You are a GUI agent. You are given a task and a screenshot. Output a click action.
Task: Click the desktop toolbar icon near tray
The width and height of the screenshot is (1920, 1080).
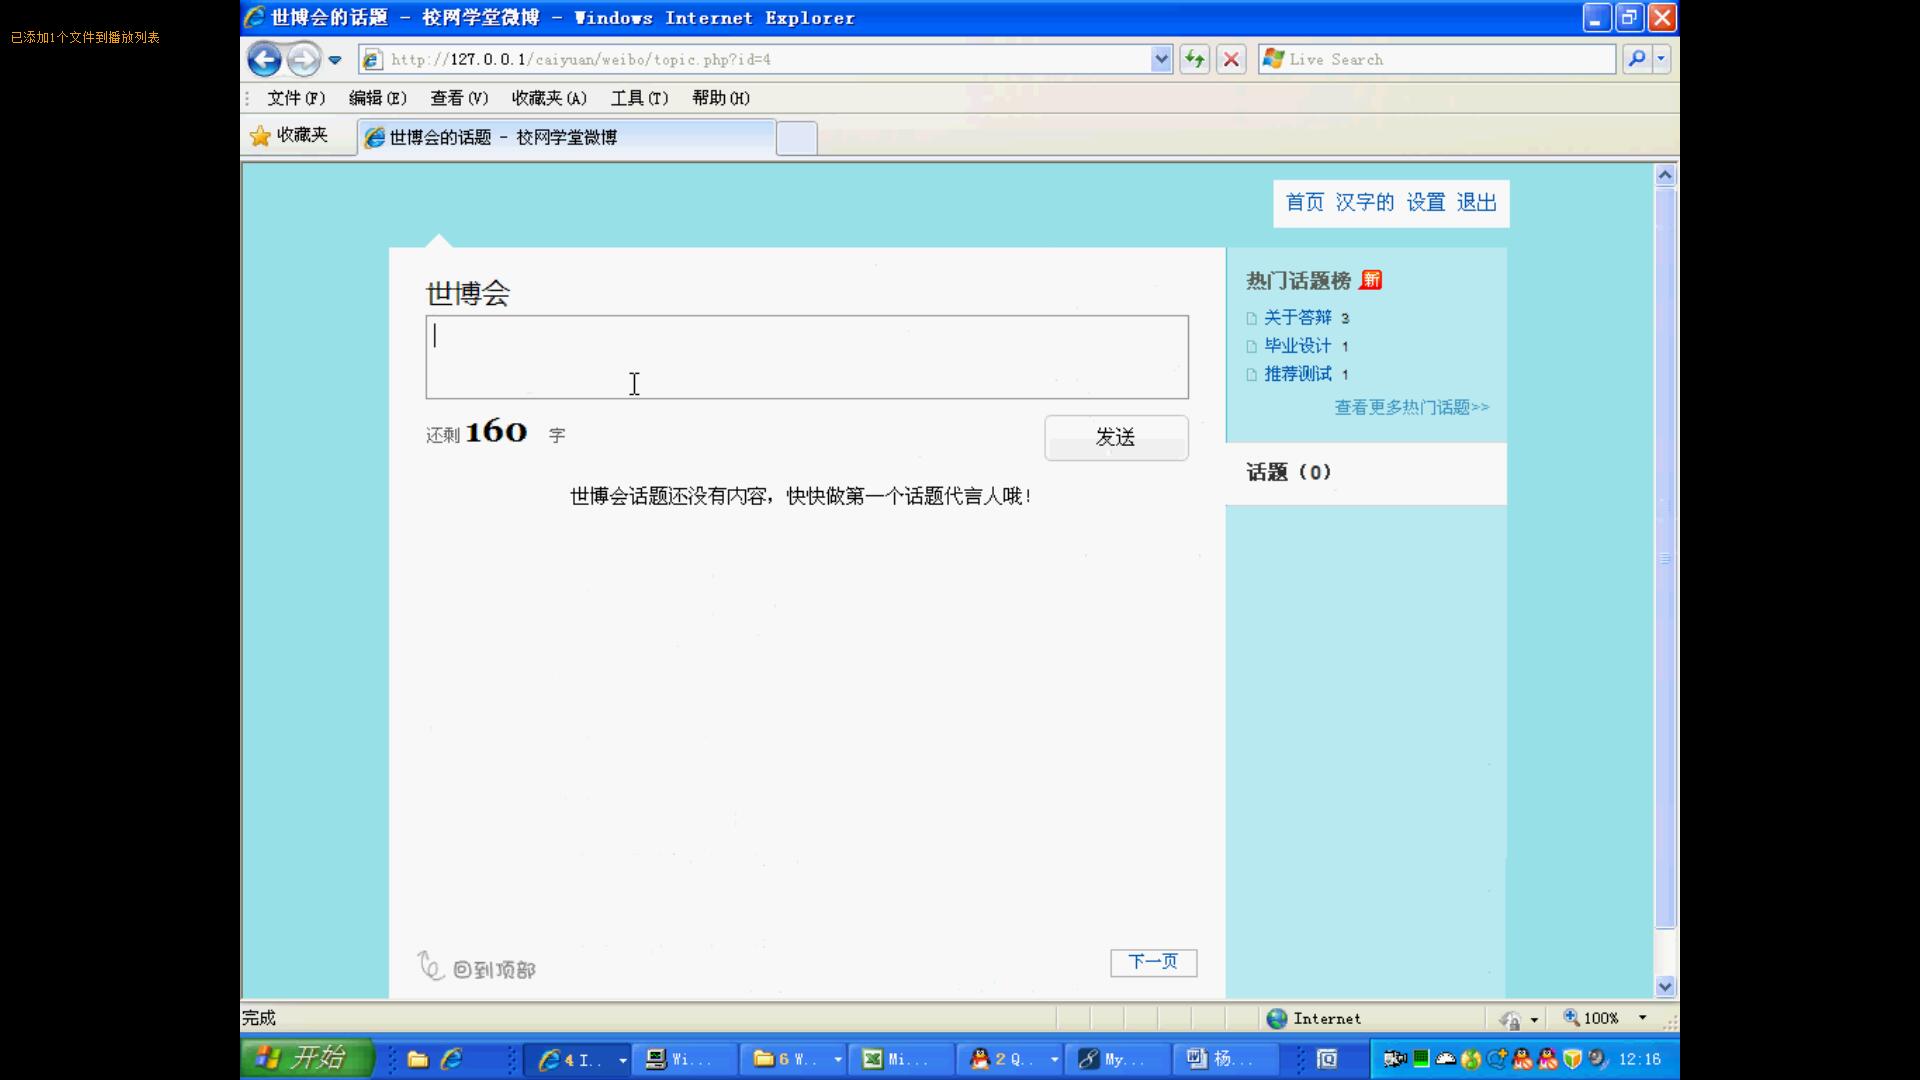(1327, 1059)
